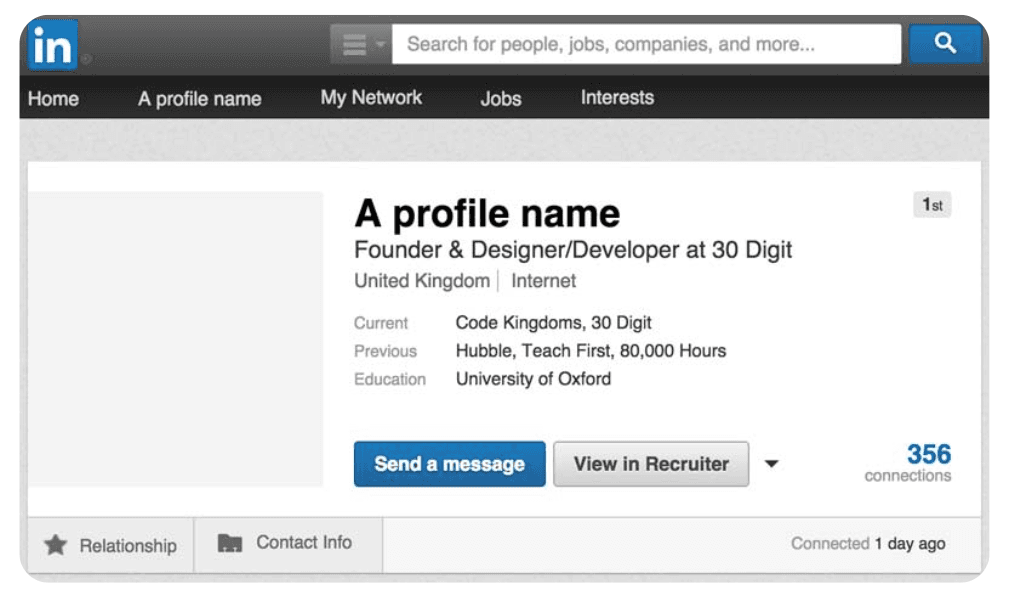This screenshot has width=1013, height=596.
Task: Open the My Network menu
Action: pyautogui.click(x=370, y=98)
